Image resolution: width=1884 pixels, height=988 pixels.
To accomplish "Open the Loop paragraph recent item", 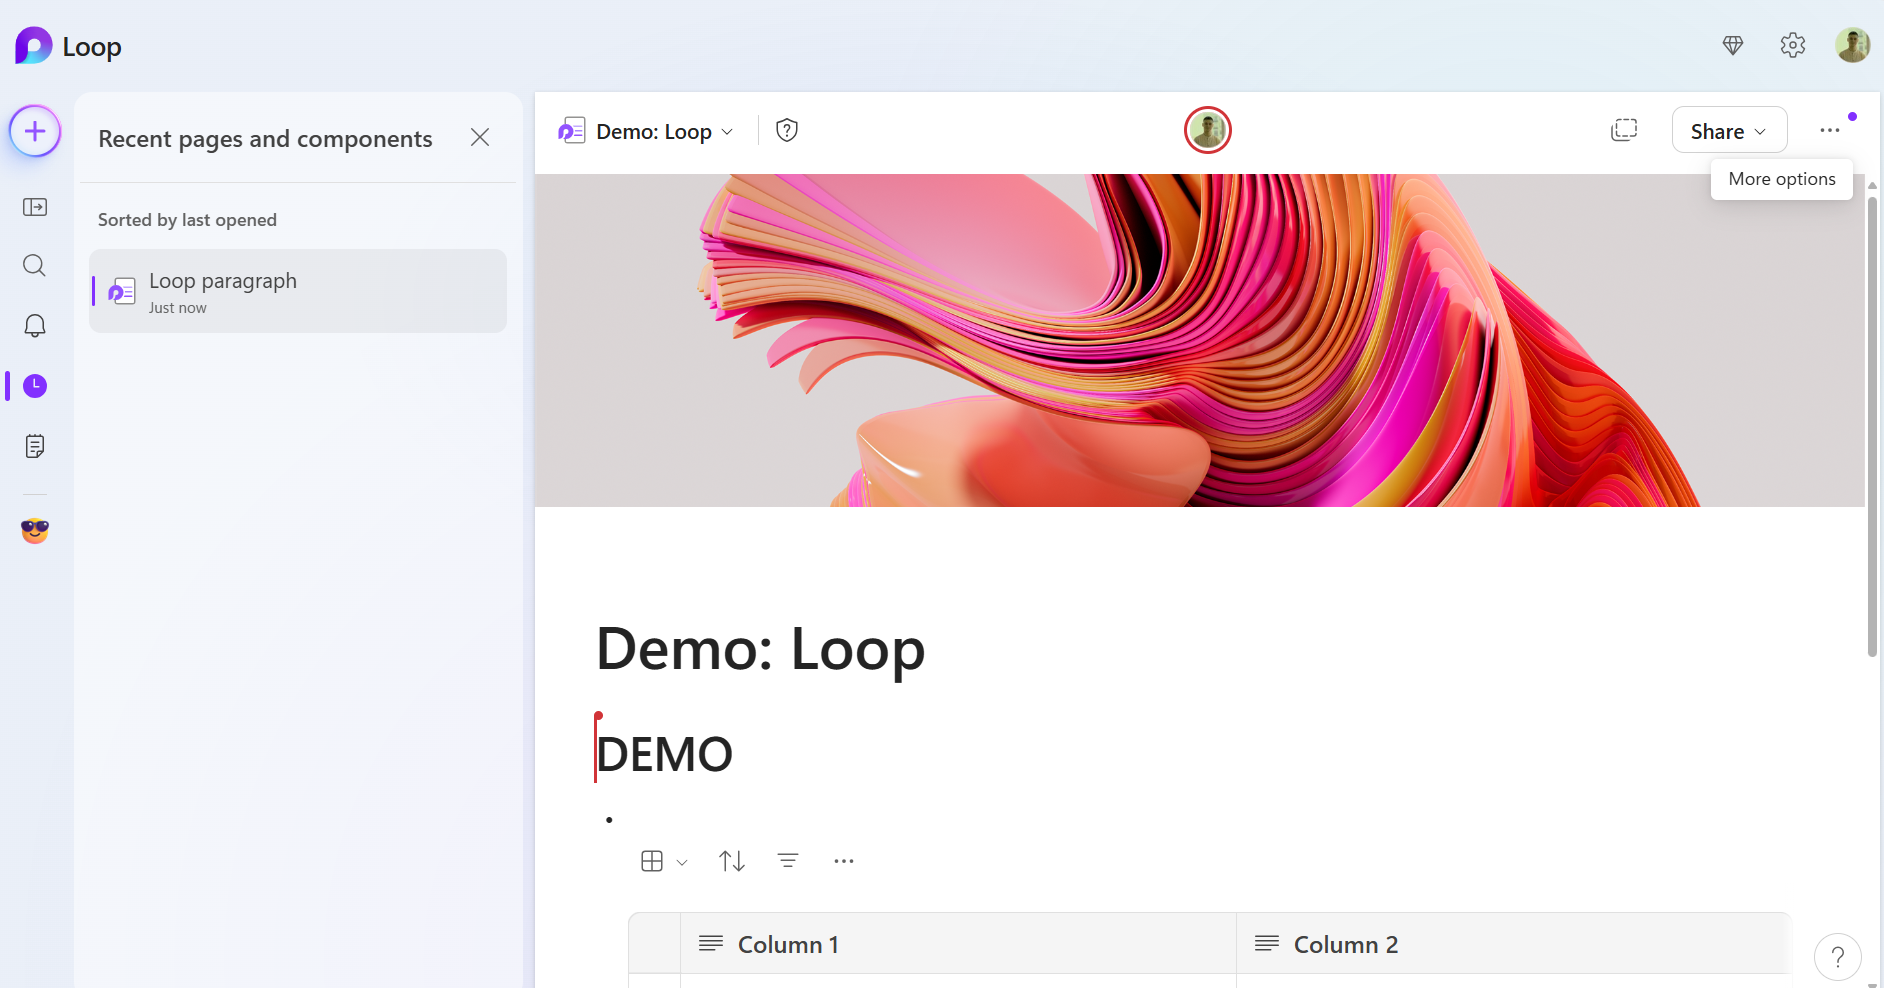I will [x=298, y=291].
